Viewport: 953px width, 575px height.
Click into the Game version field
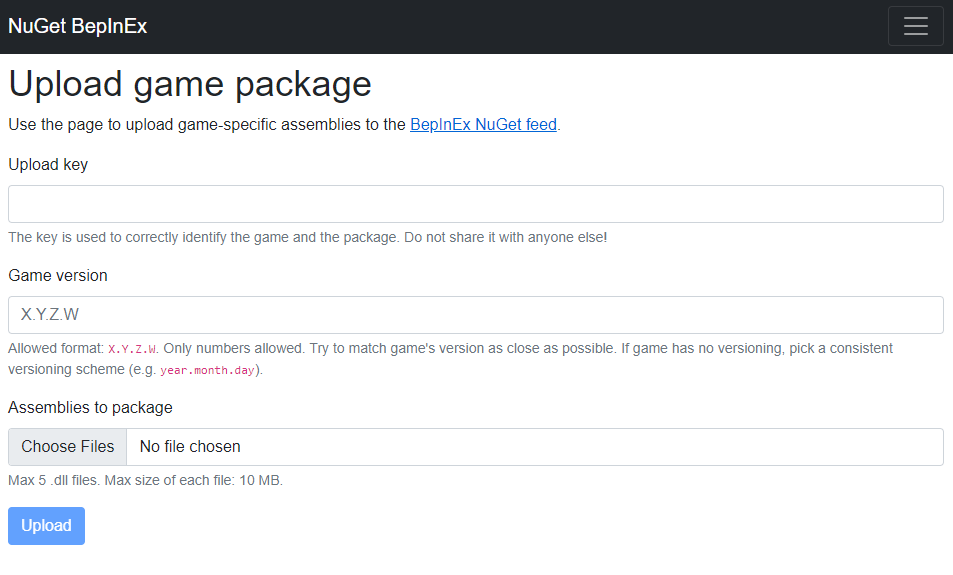point(476,315)
